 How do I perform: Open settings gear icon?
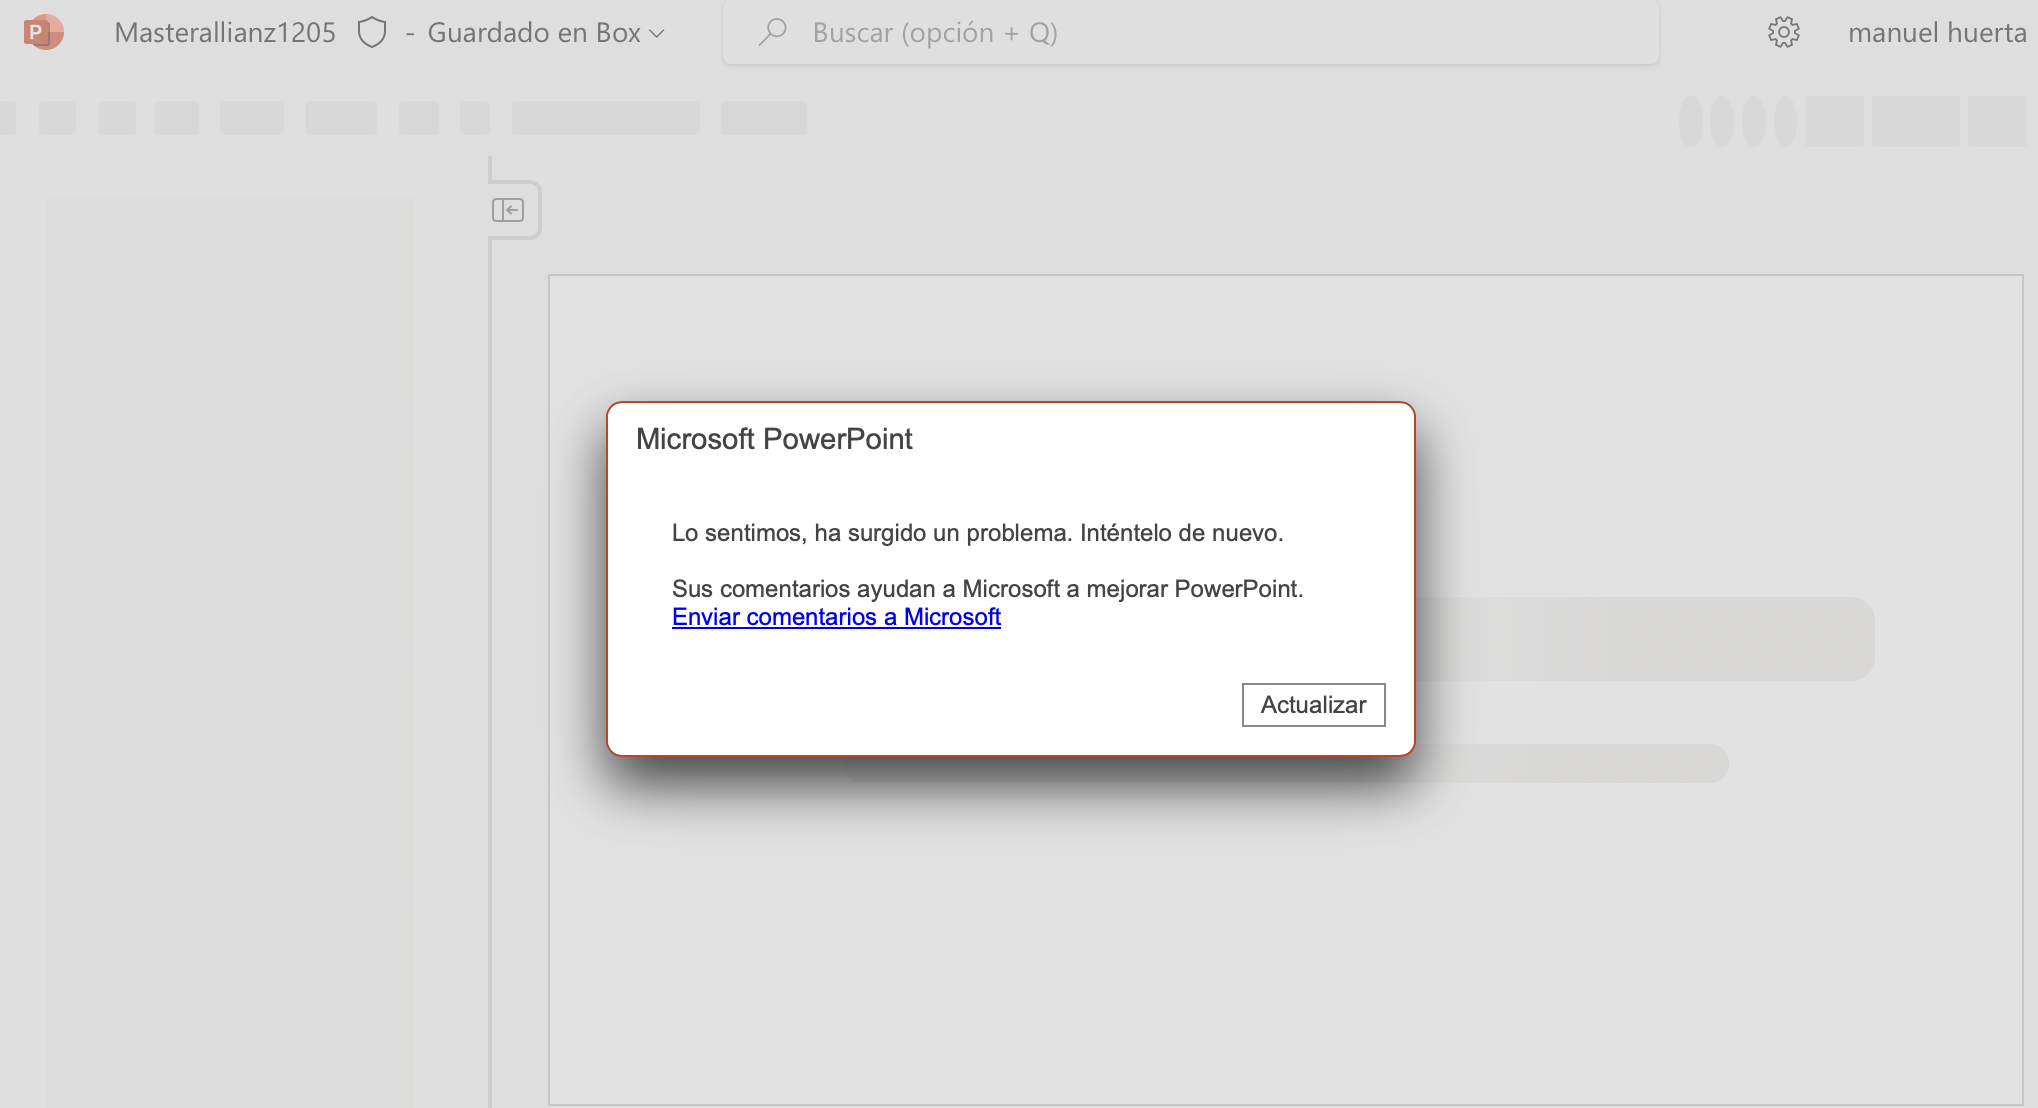tap(1783, 33)
